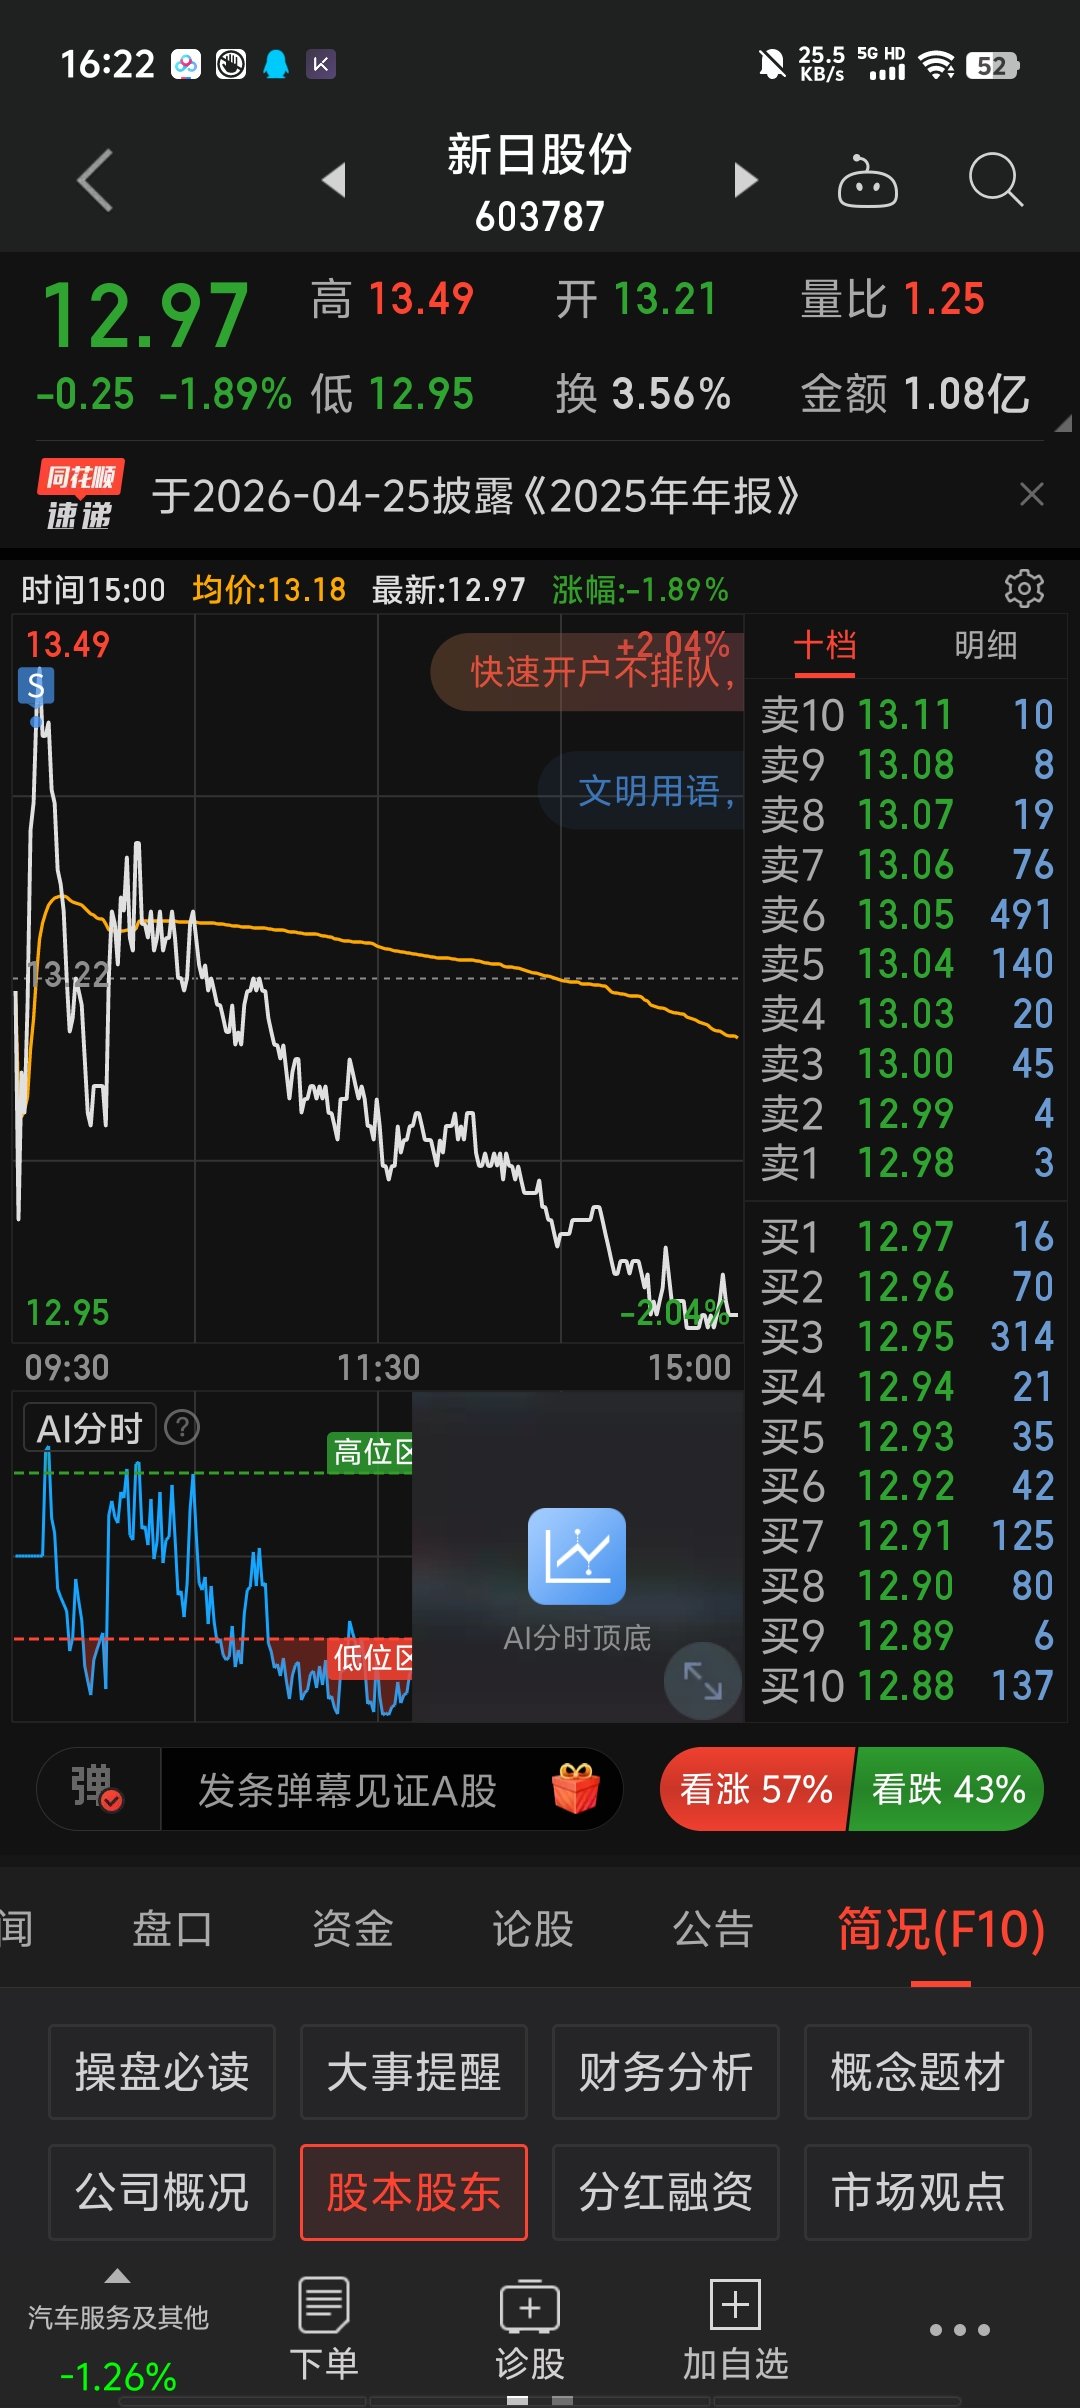Viewport: 1080px width, 2408px height.
Task: Switch to 明细 tab
Action: pyautogui.click(x=986, y=645)
